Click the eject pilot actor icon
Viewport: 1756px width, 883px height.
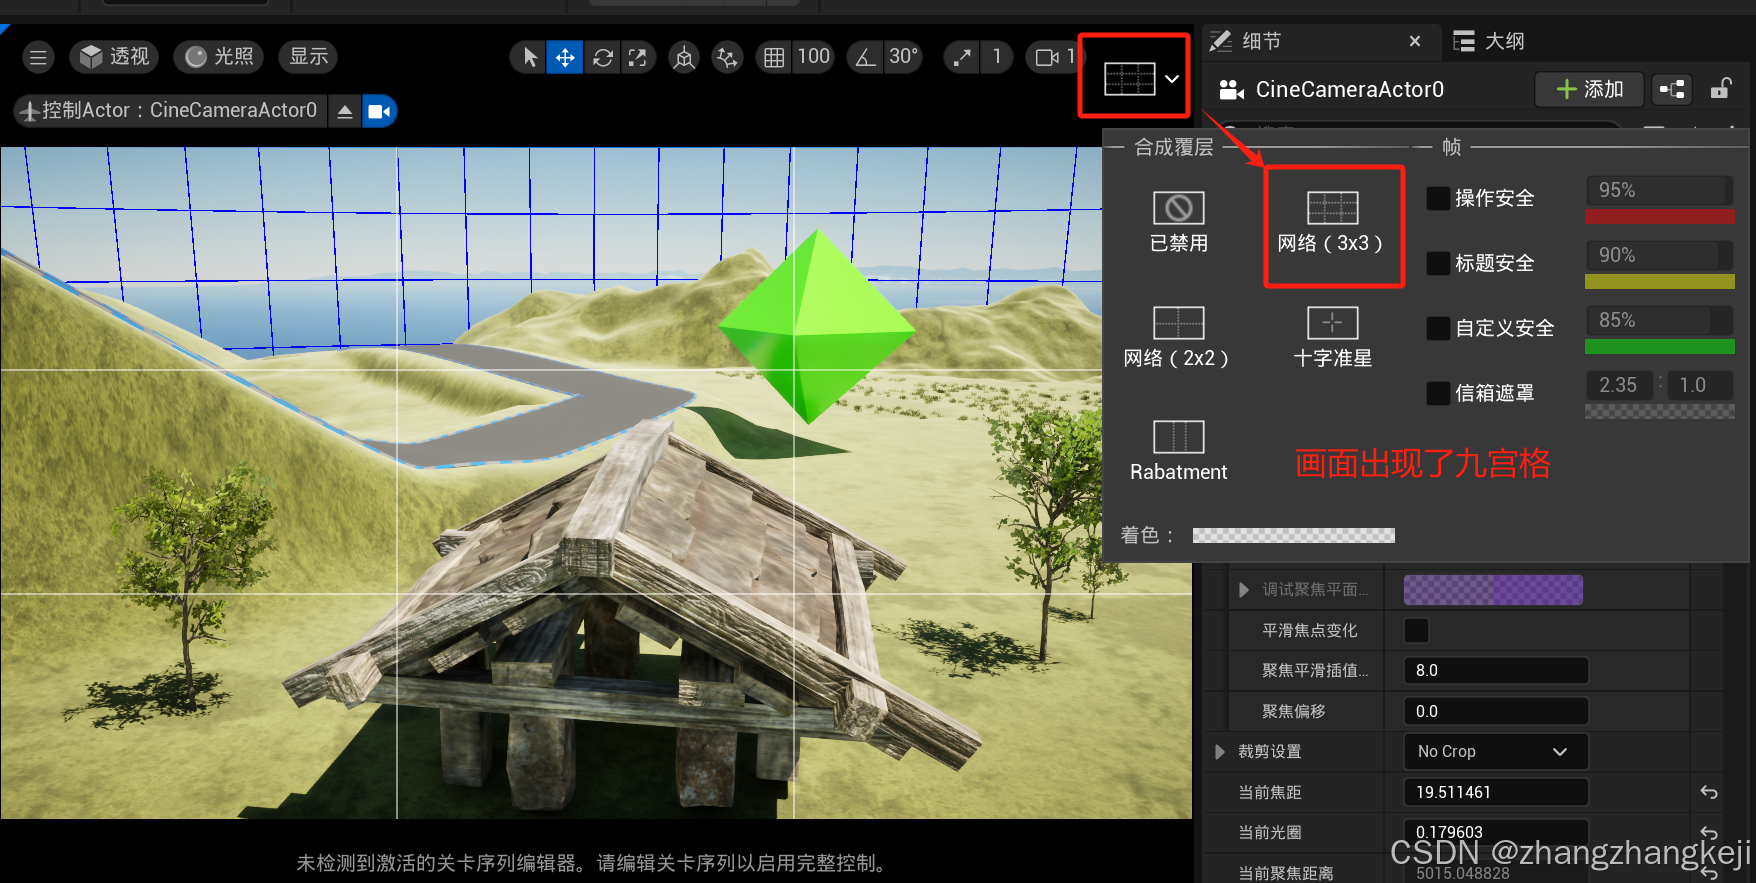tap(344, 111)
